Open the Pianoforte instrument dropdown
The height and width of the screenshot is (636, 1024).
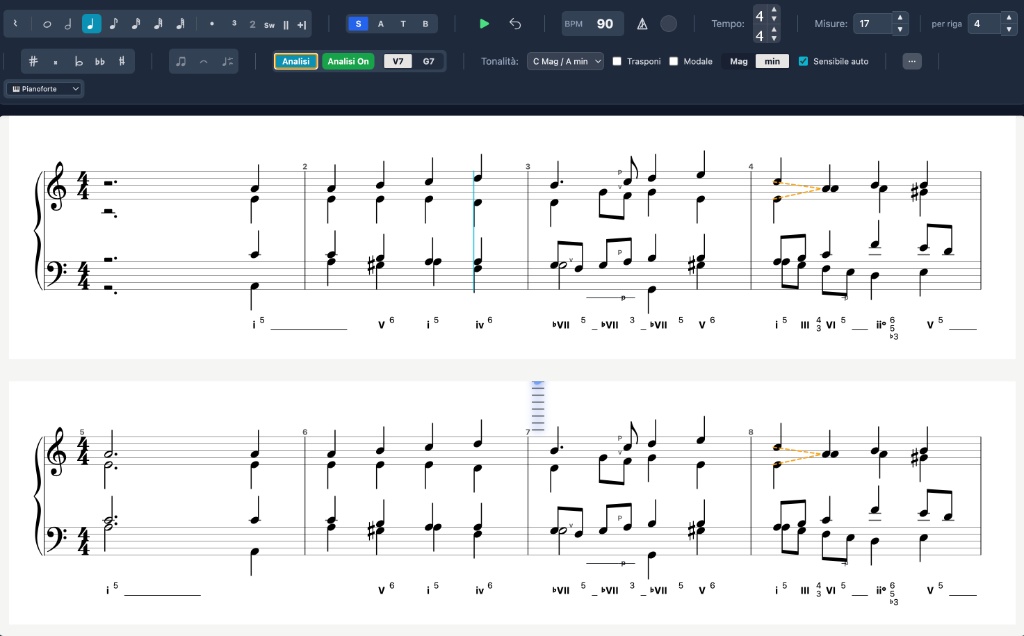point(43,88)
